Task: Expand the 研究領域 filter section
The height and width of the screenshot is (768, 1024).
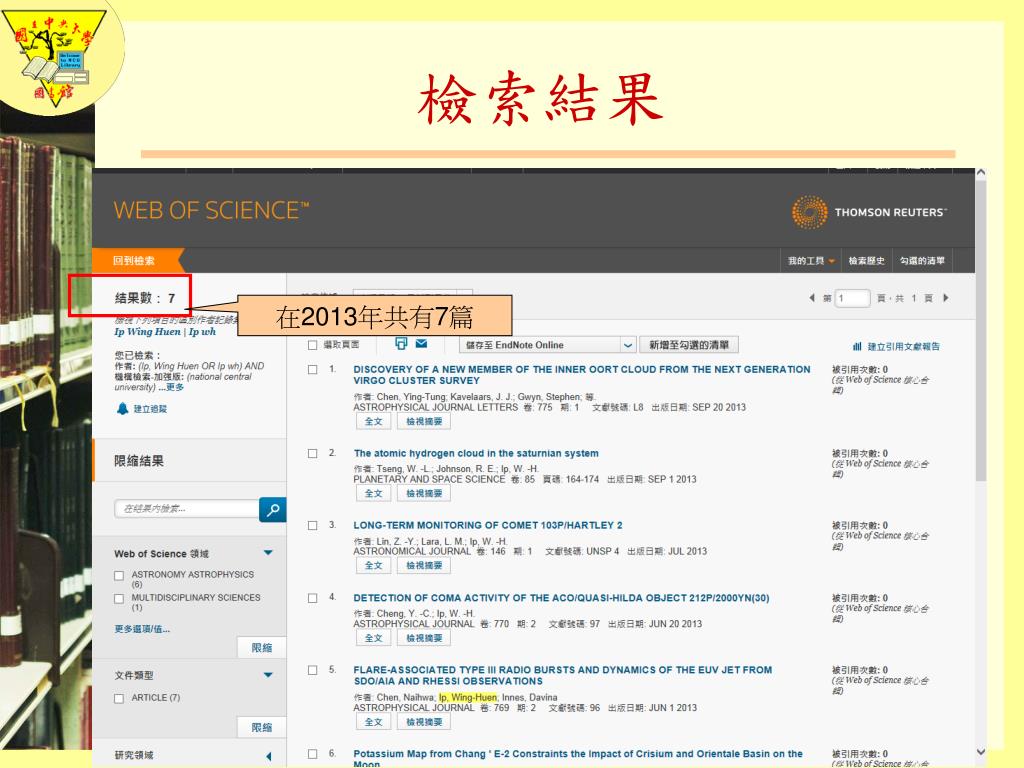Action: (x=267, y=756)
